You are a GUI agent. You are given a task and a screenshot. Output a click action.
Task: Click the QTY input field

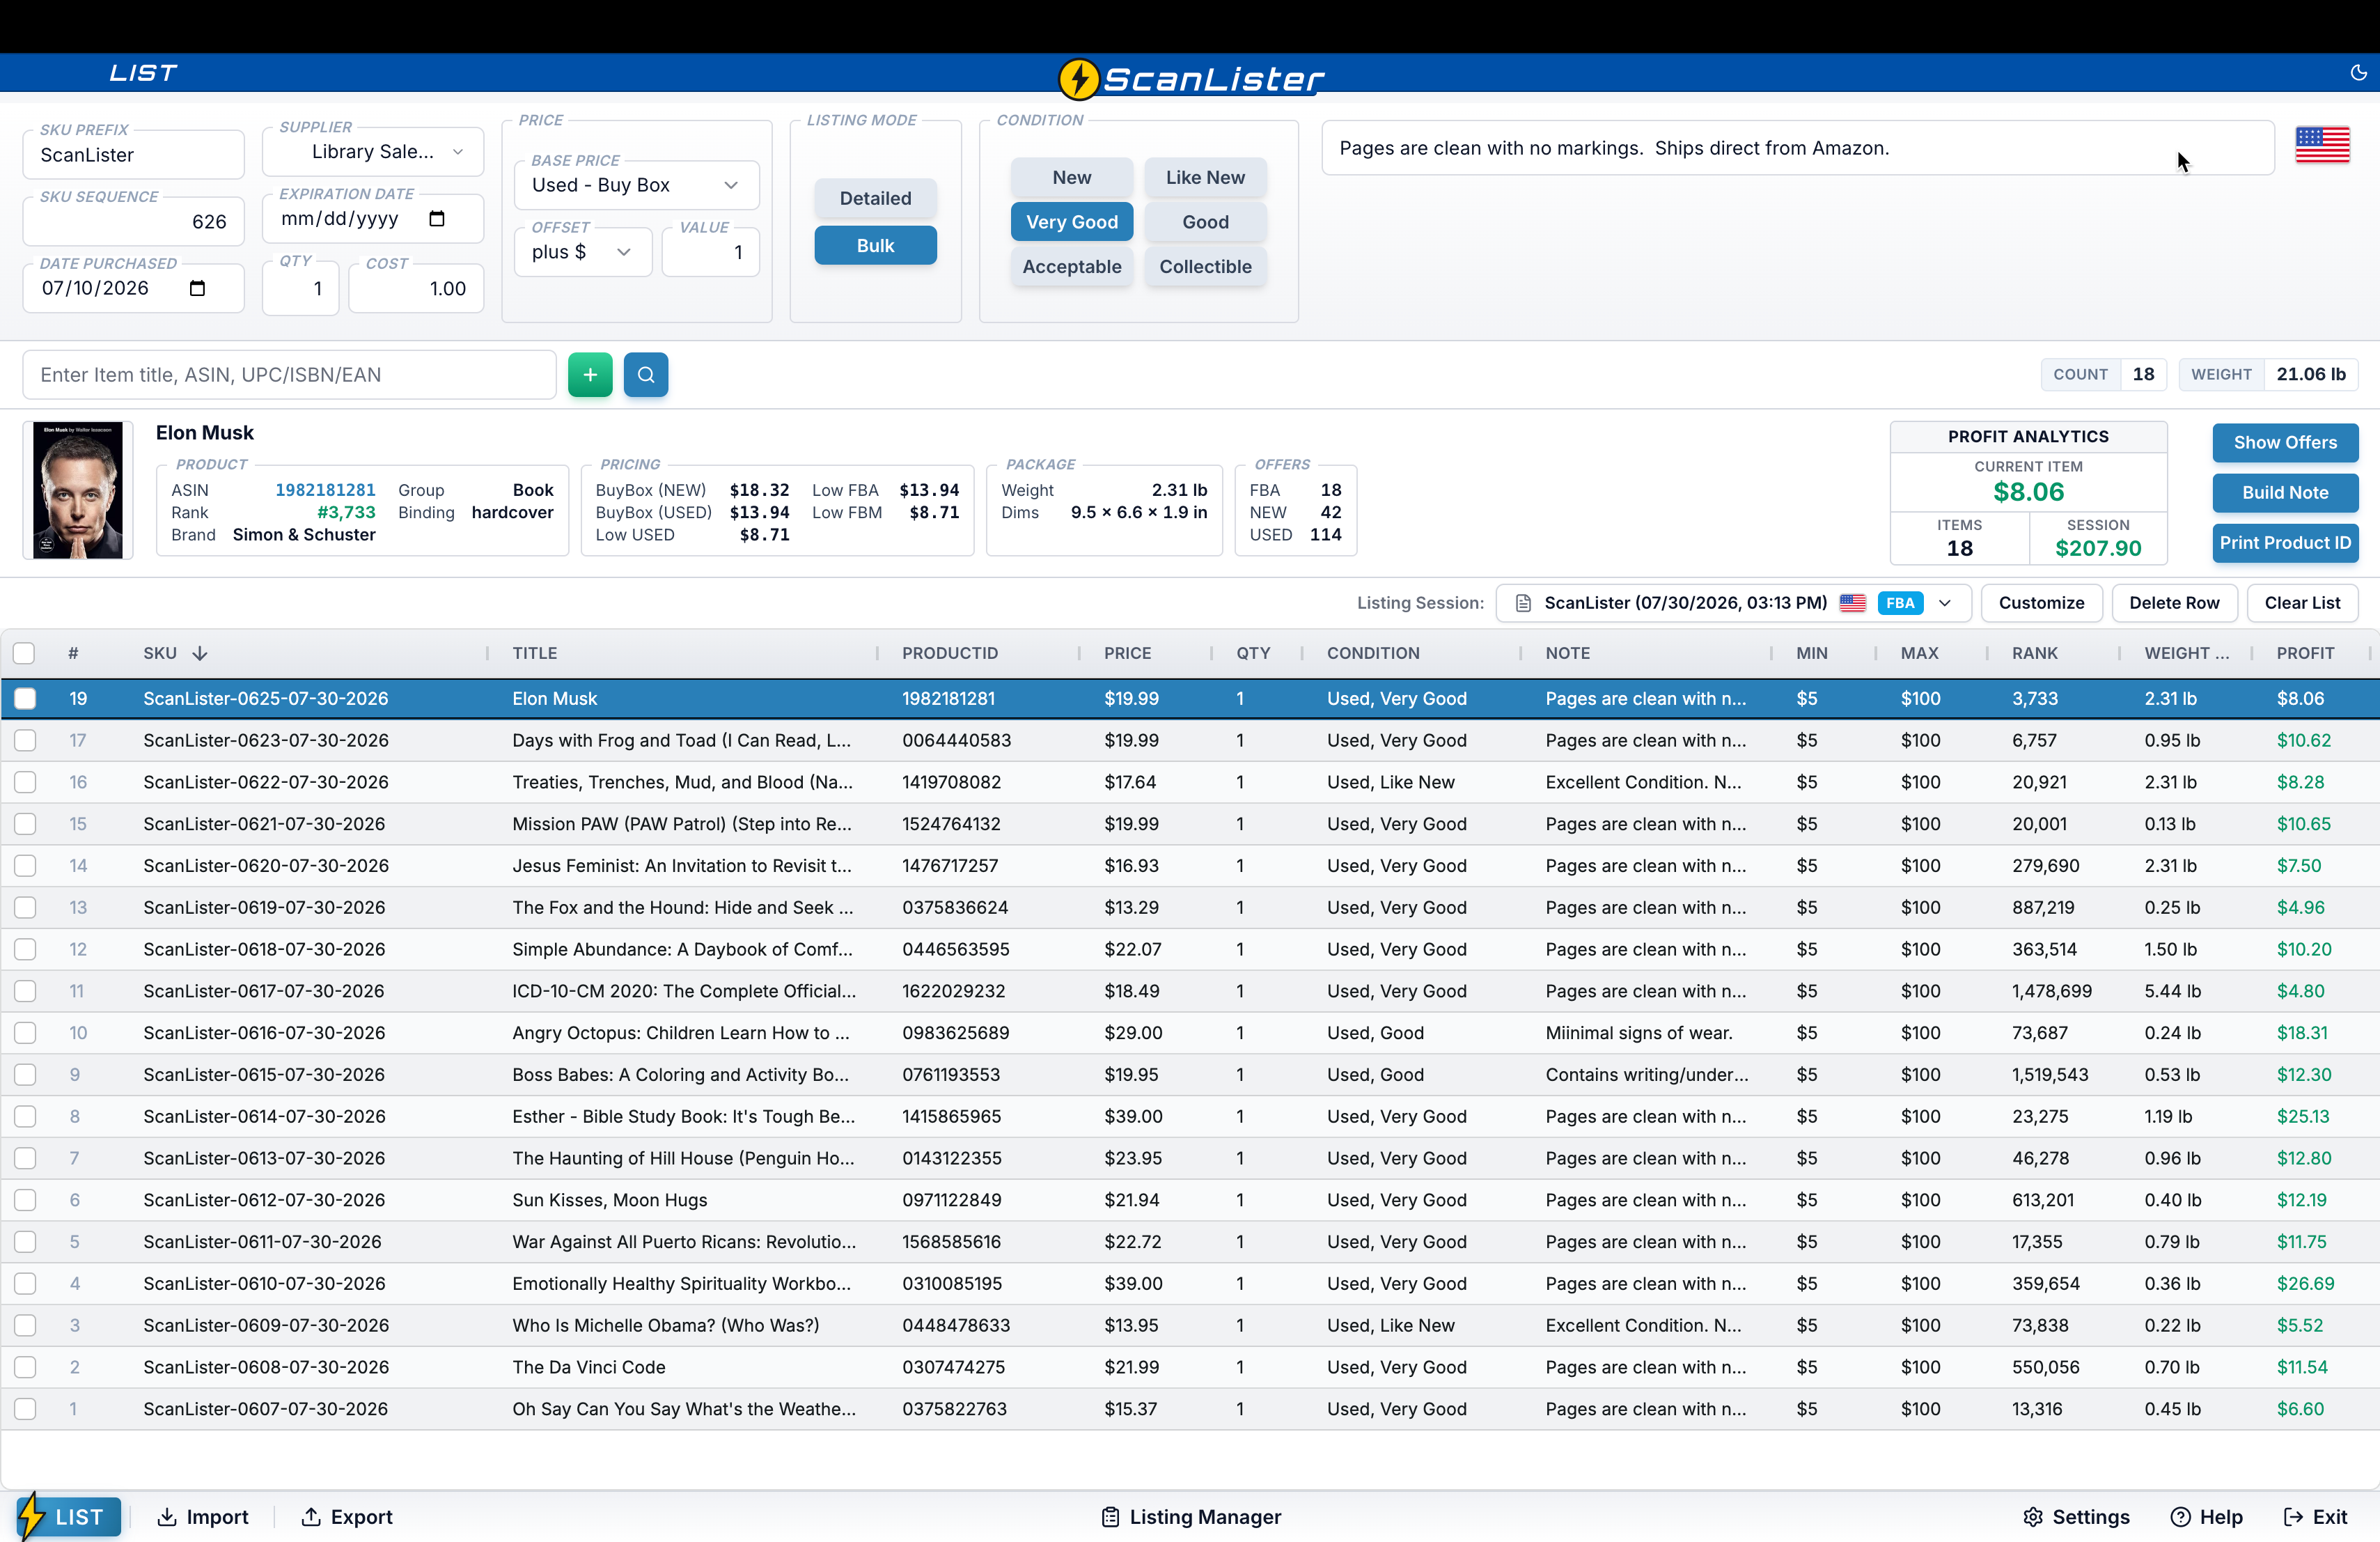pyautogui.click(x=300, y=289)
